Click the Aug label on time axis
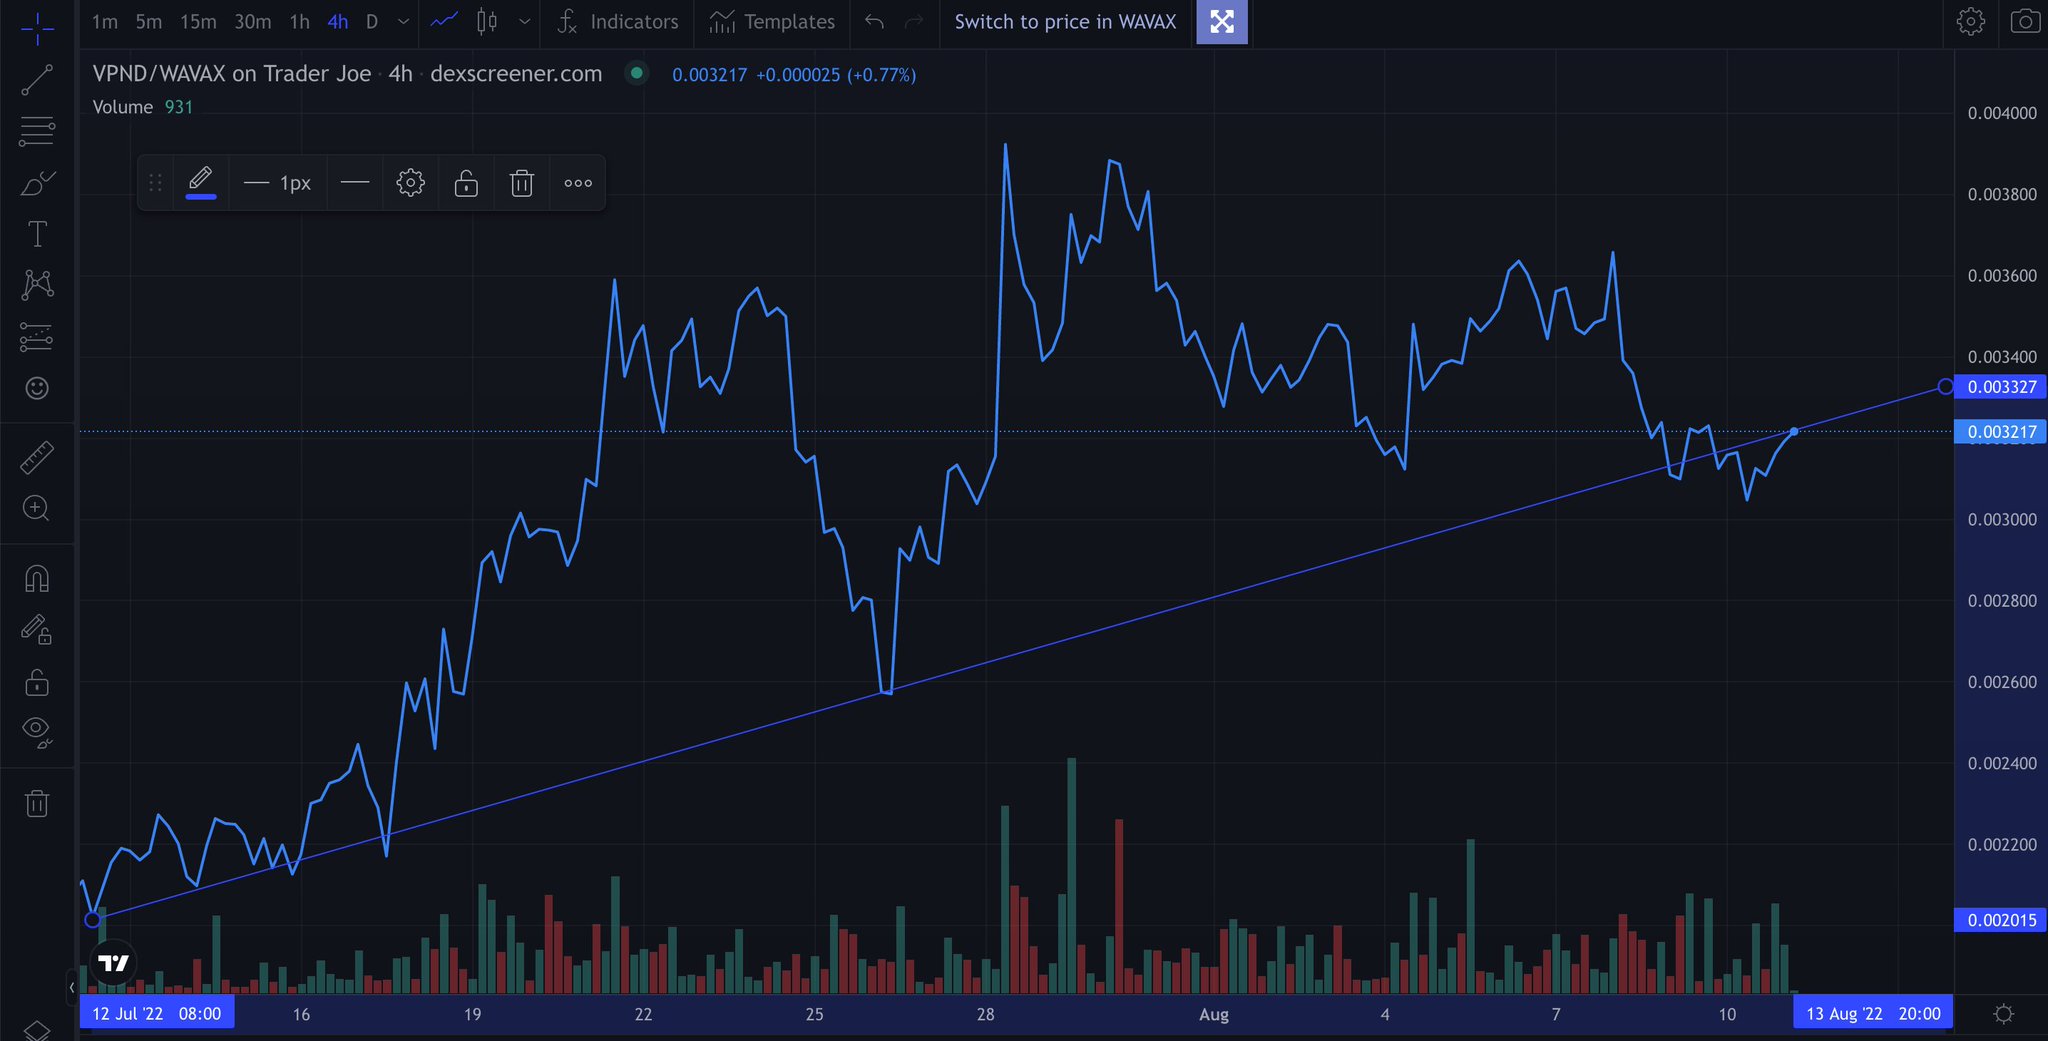Image resolution: width=2048 pixels, height=1041 pixels. pos(1214,1014)
